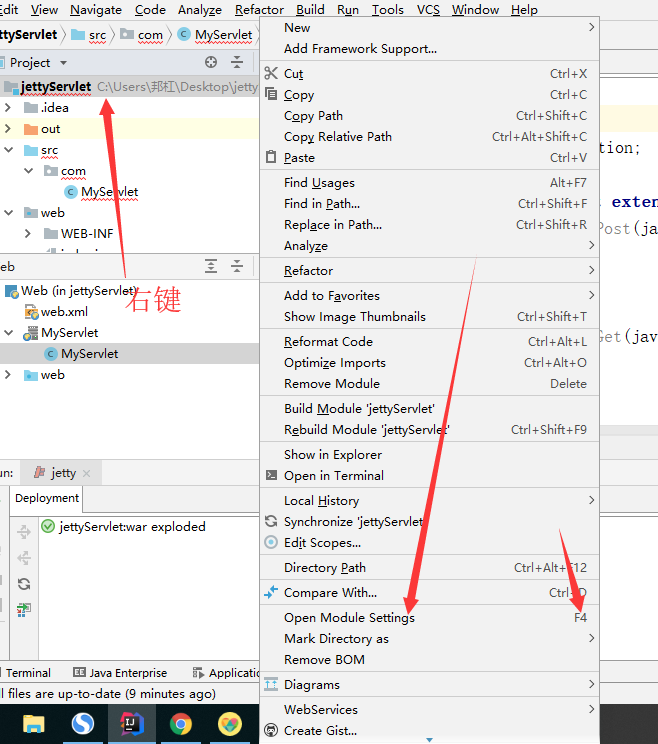The width and height of the screenshot is (658, 744).
Task: Choose Build Module 'jettyServlet'
Action: tap(429, 408)
